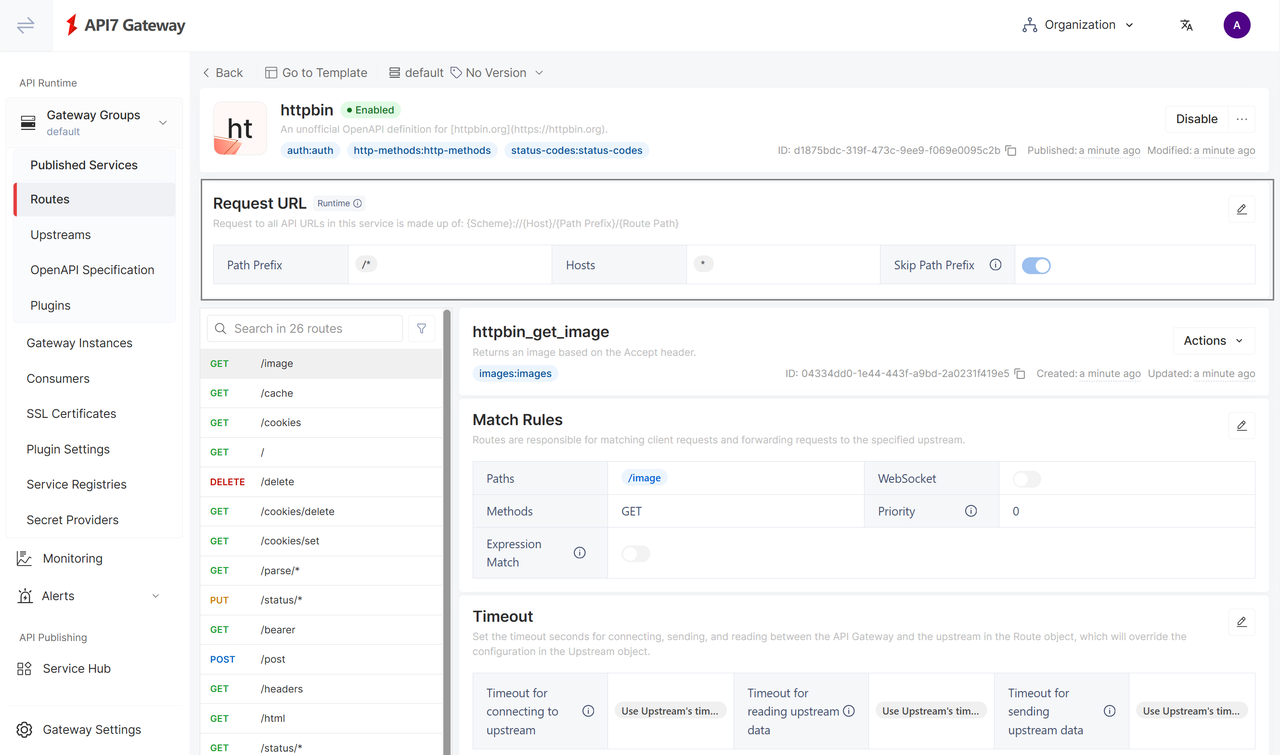Viewport: 1280px width, 755px height.
Task: Show info for sending upstream data timeout
Action: (1110, 711)
